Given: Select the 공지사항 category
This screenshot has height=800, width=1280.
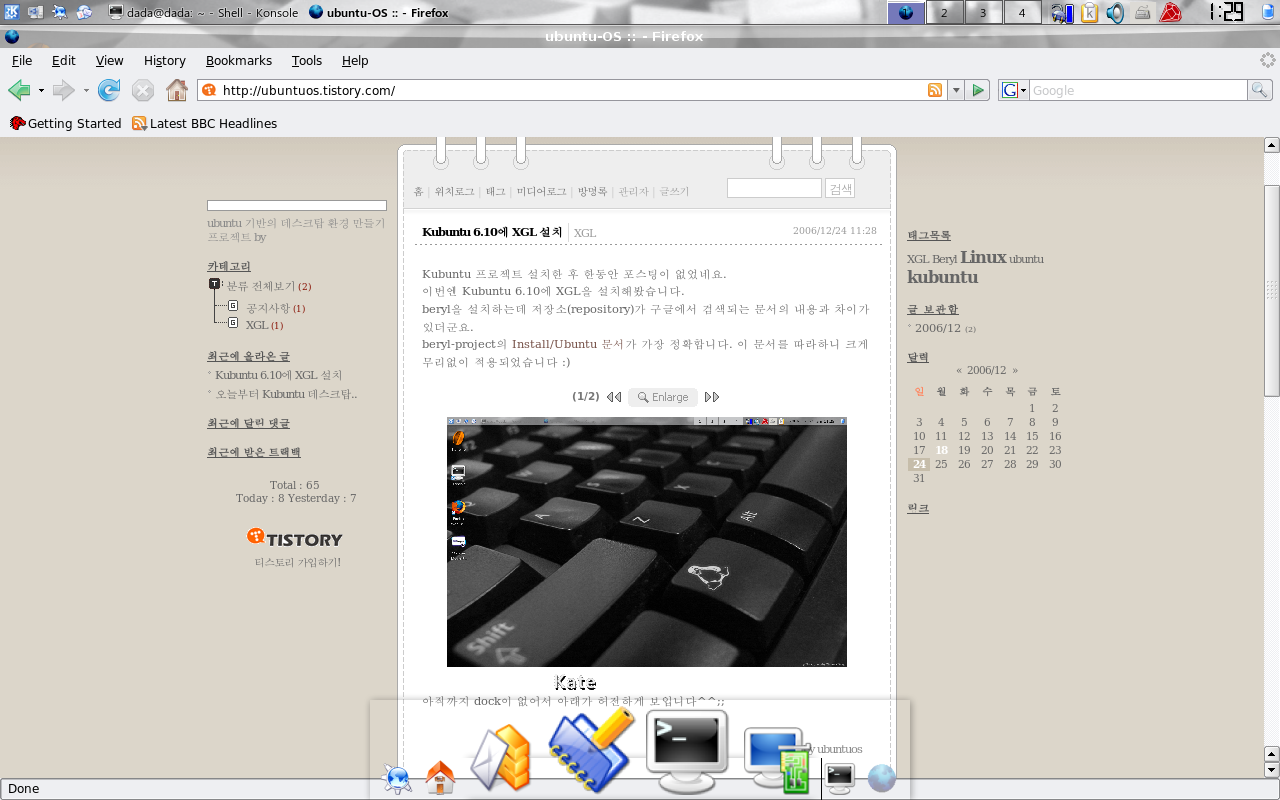Looking at the screenshot, I should [268, 308].
